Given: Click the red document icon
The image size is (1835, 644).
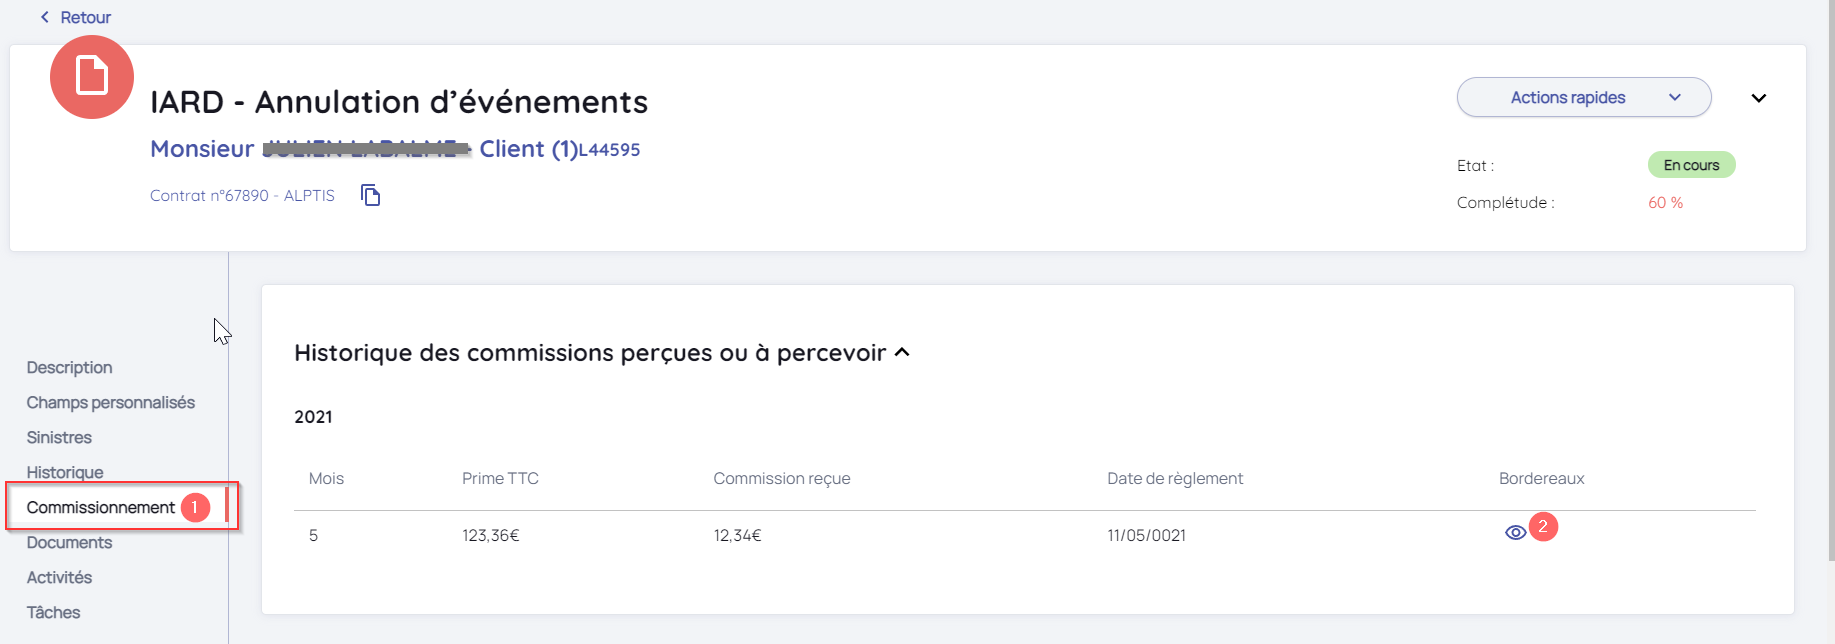Looking at the screenshot, I should tap(92, 77).
